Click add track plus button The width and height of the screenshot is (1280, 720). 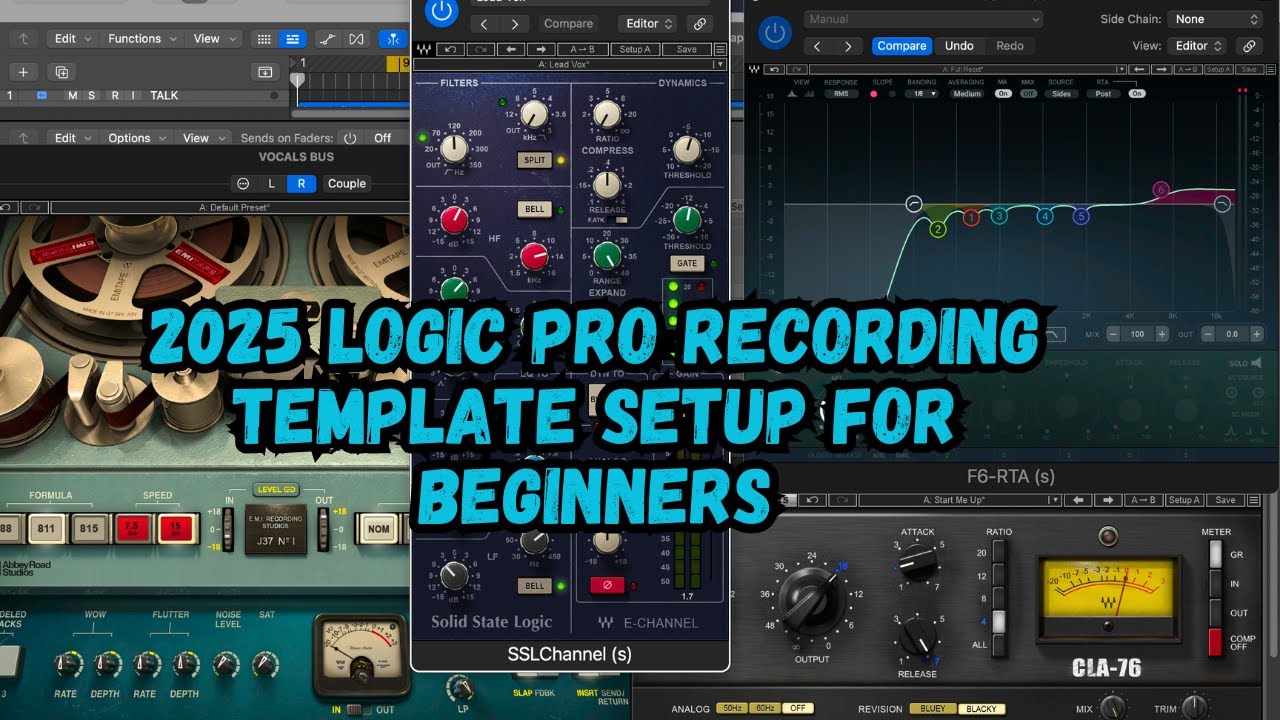(23, 72)
